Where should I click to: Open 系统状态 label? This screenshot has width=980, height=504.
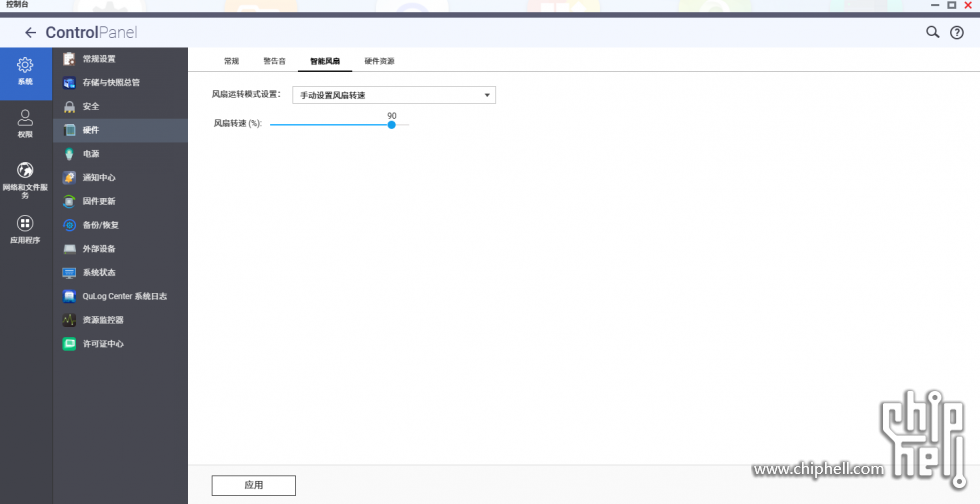(99, 273)
